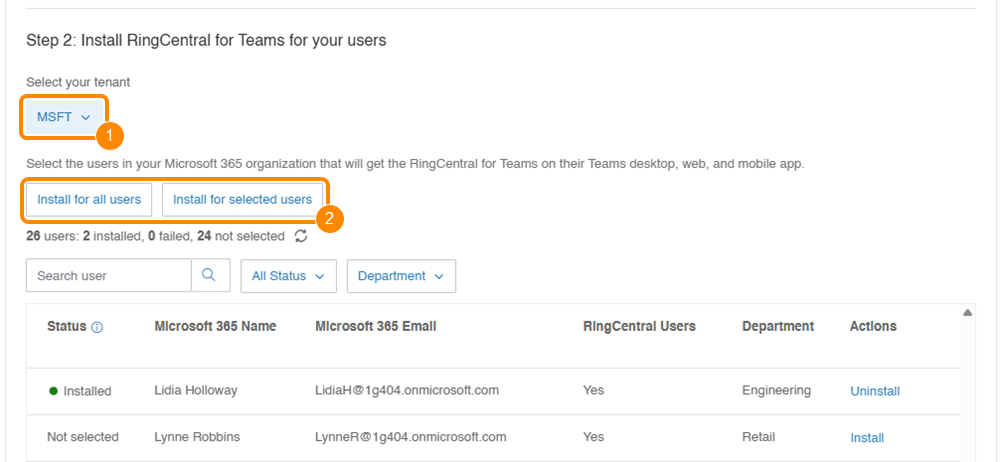Click the Microsoft 365 Email column header

(375, 326)
